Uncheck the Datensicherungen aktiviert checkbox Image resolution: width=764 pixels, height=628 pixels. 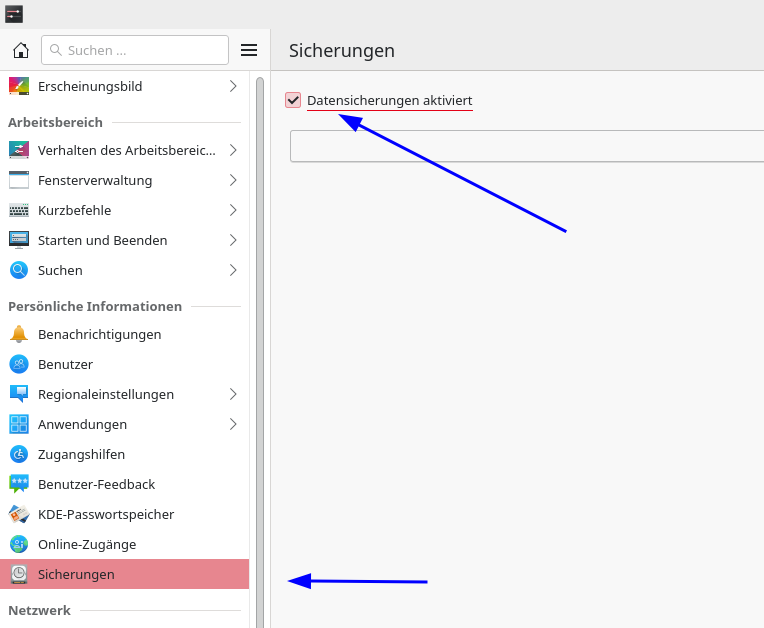click(293, 100)
